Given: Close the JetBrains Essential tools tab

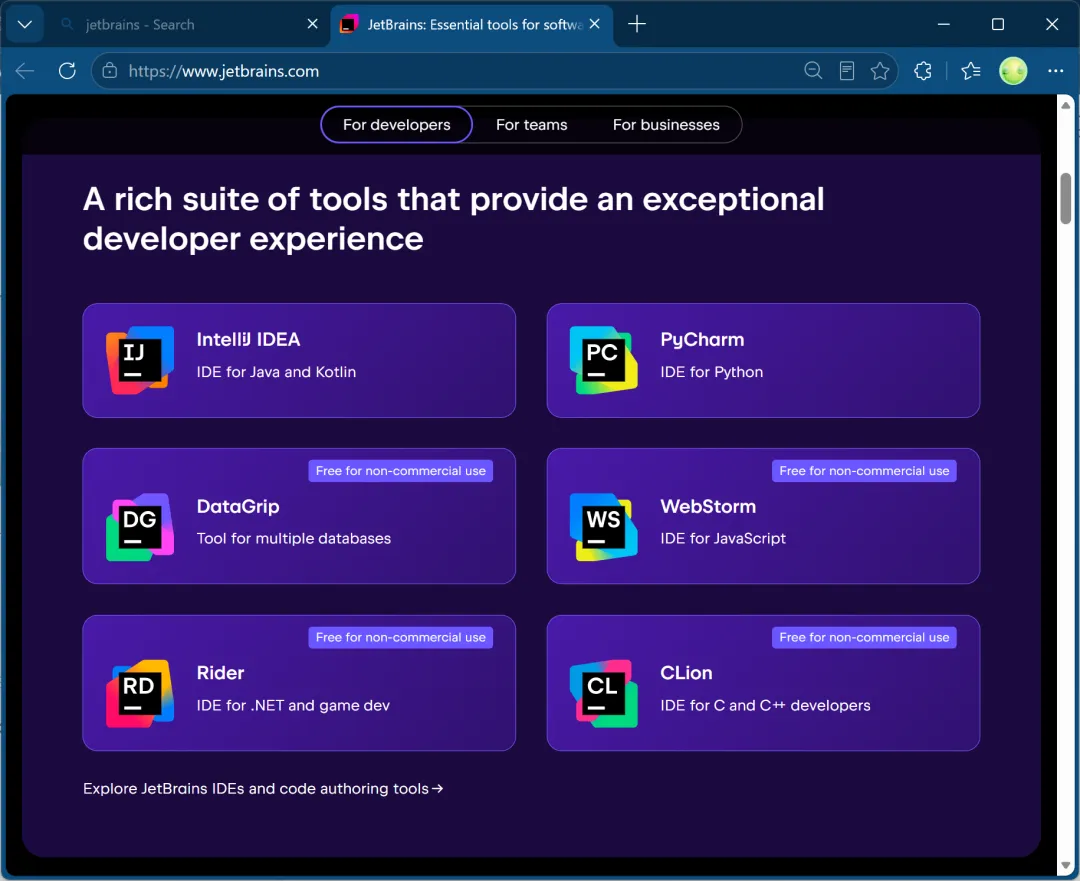Looking at the screenshot, I should point(595,24).
